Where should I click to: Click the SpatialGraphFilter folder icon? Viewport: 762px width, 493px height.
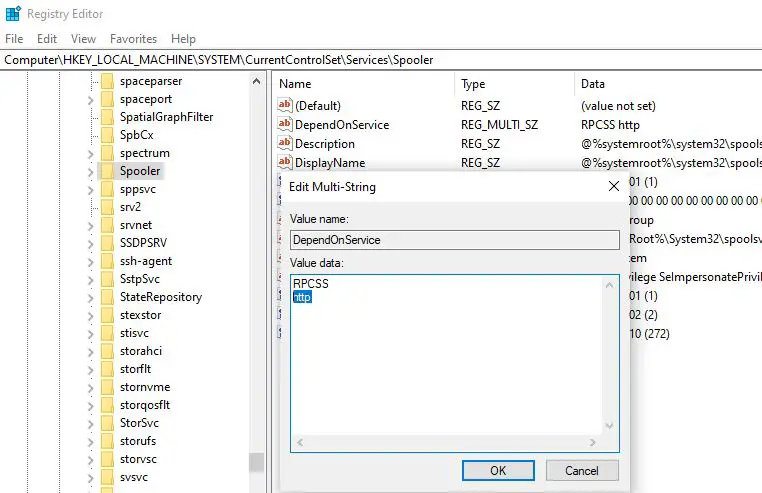point(107,117)
